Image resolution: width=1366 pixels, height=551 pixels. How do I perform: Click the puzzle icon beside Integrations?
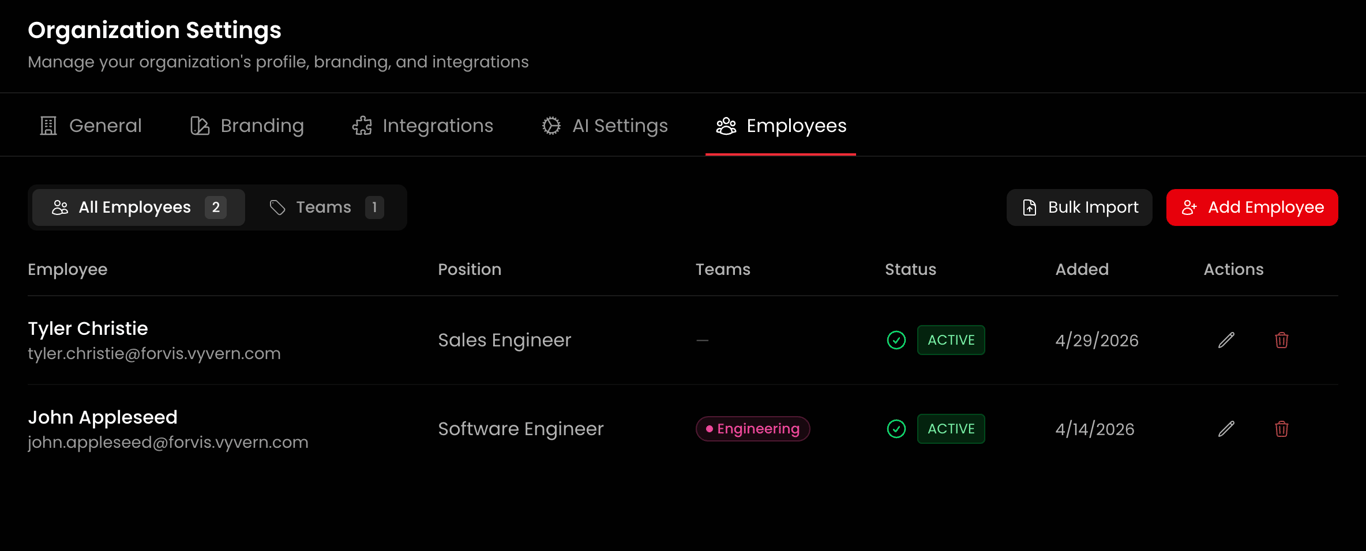pos(362,126)
